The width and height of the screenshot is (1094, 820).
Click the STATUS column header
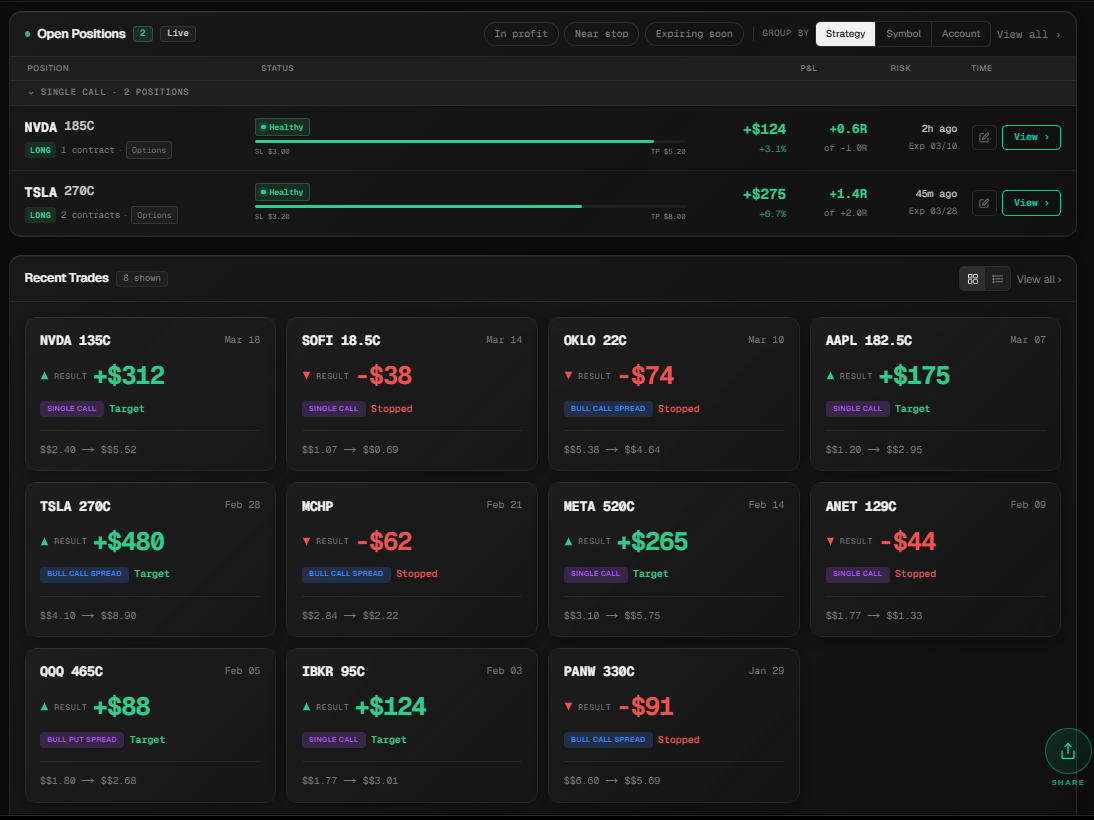(x=277, y=68)
